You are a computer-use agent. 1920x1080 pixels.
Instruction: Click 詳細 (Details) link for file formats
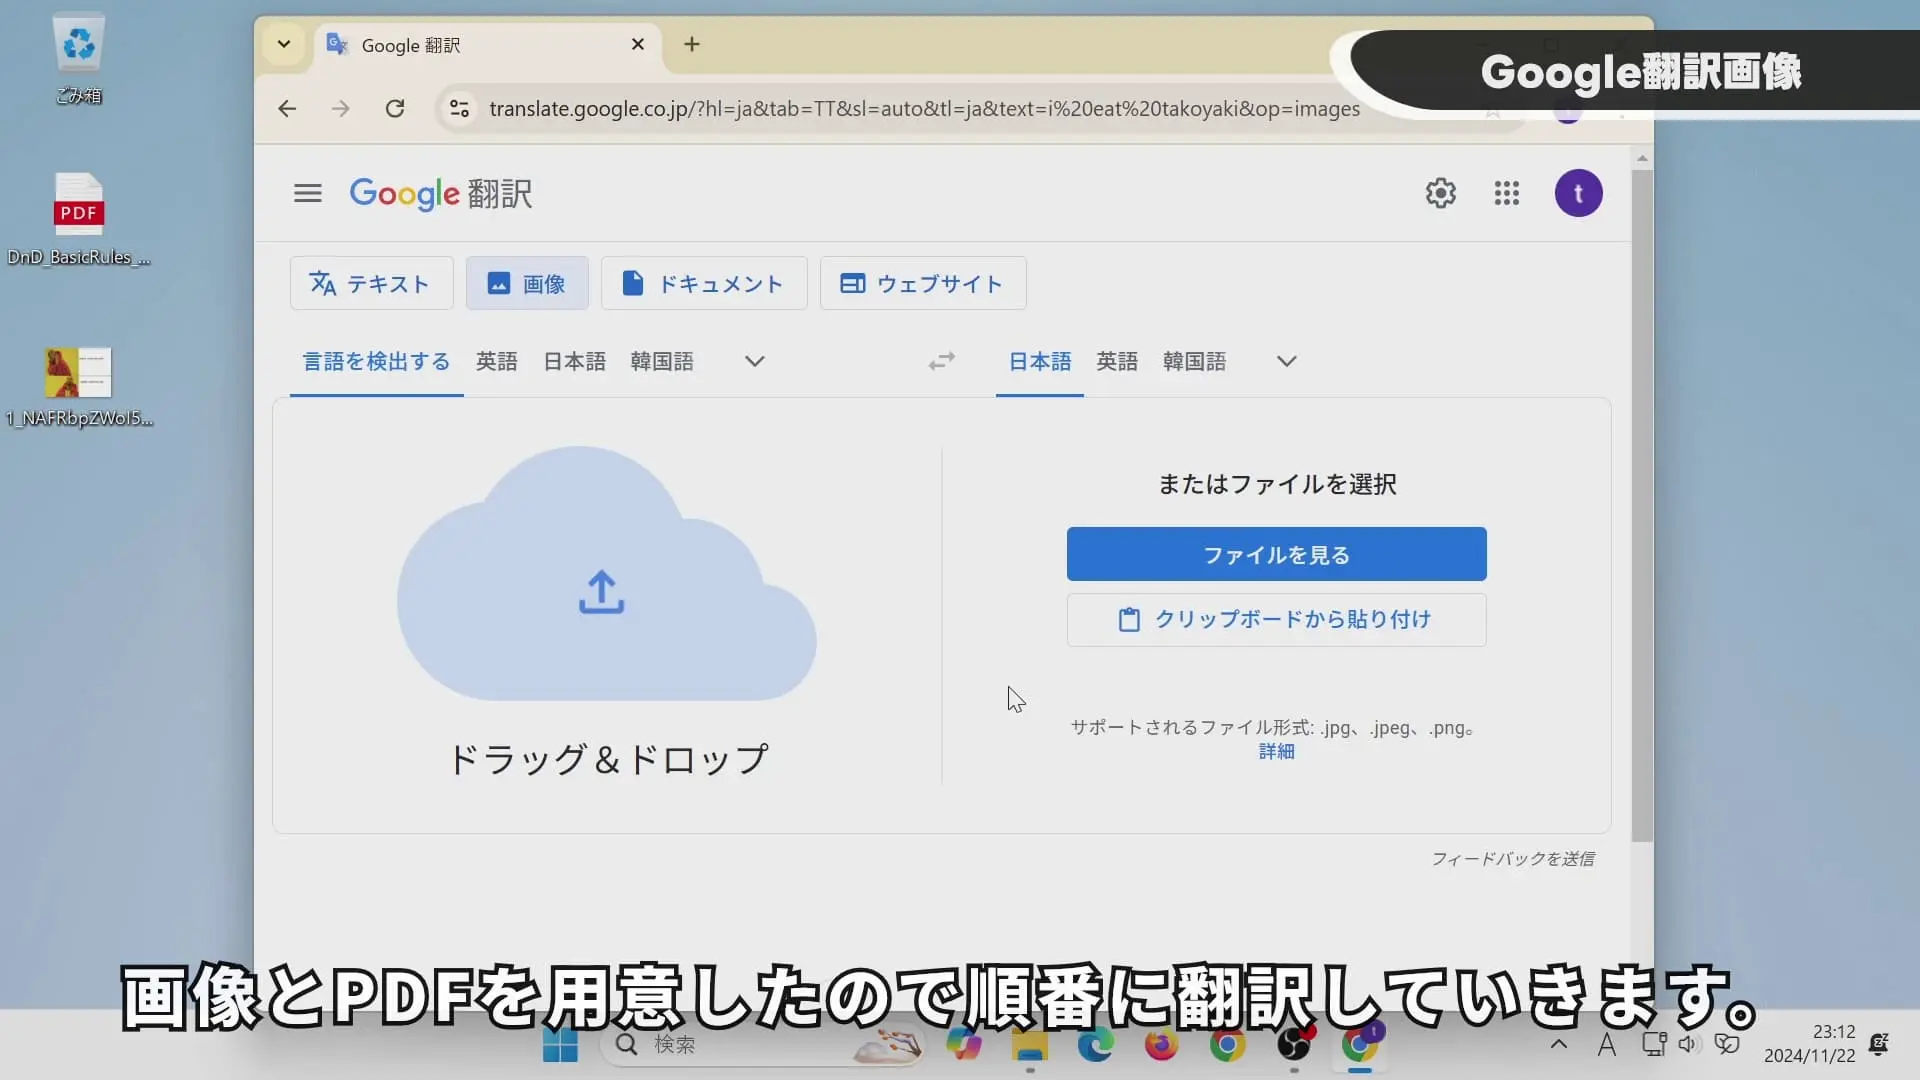pos(1274,752)
